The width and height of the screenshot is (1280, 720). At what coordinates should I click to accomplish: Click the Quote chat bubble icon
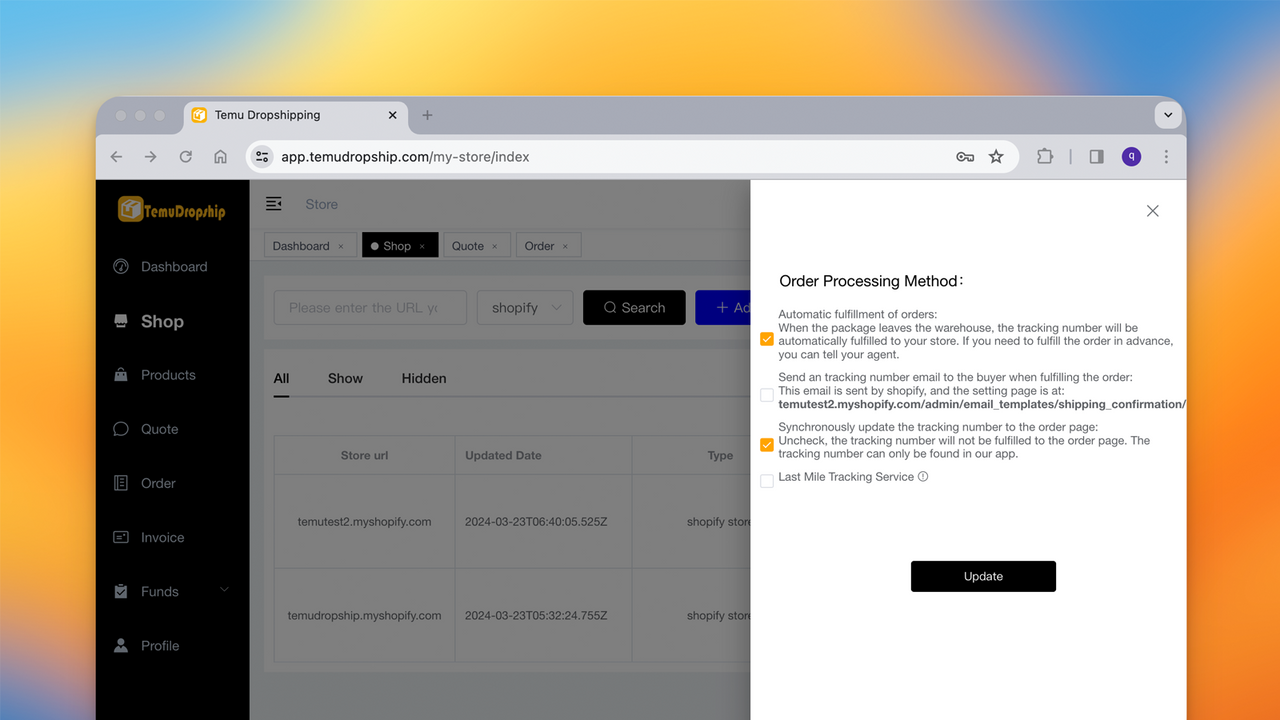121,429
